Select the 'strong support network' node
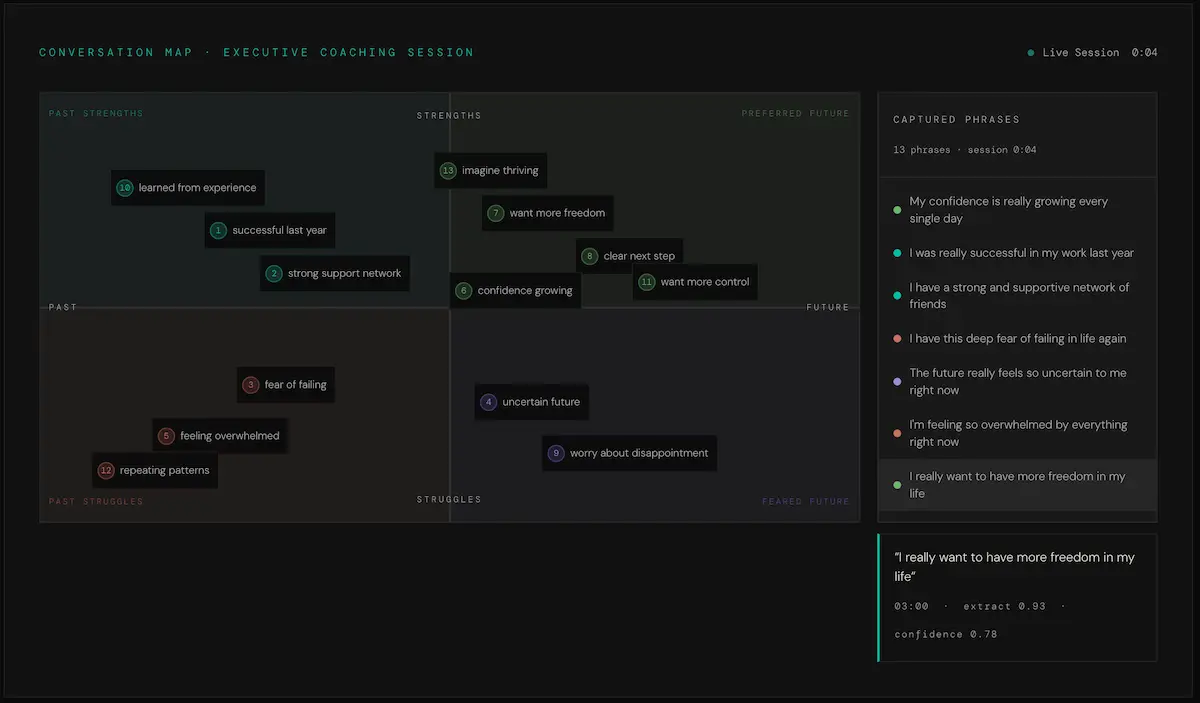The height and width of the screenshot is (703, 1200). point(335,274)
